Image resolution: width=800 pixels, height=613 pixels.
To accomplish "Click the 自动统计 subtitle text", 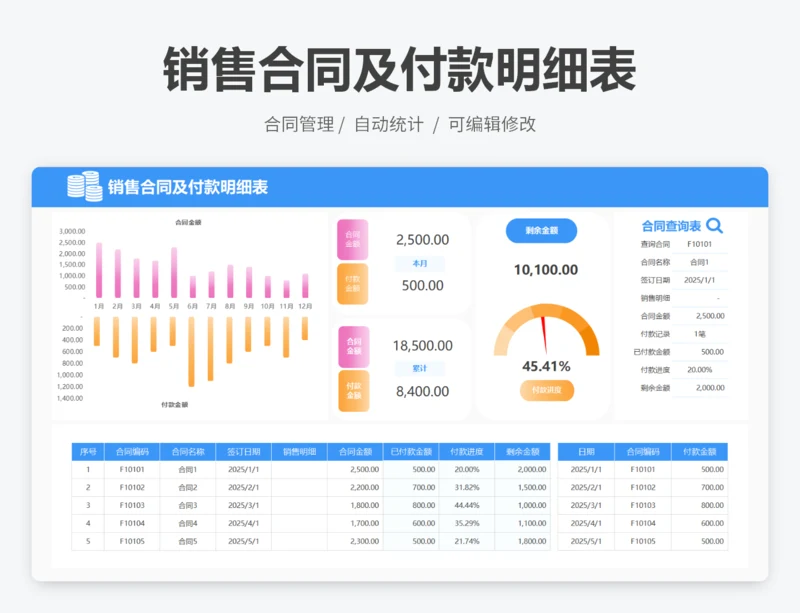I will 389,124.
